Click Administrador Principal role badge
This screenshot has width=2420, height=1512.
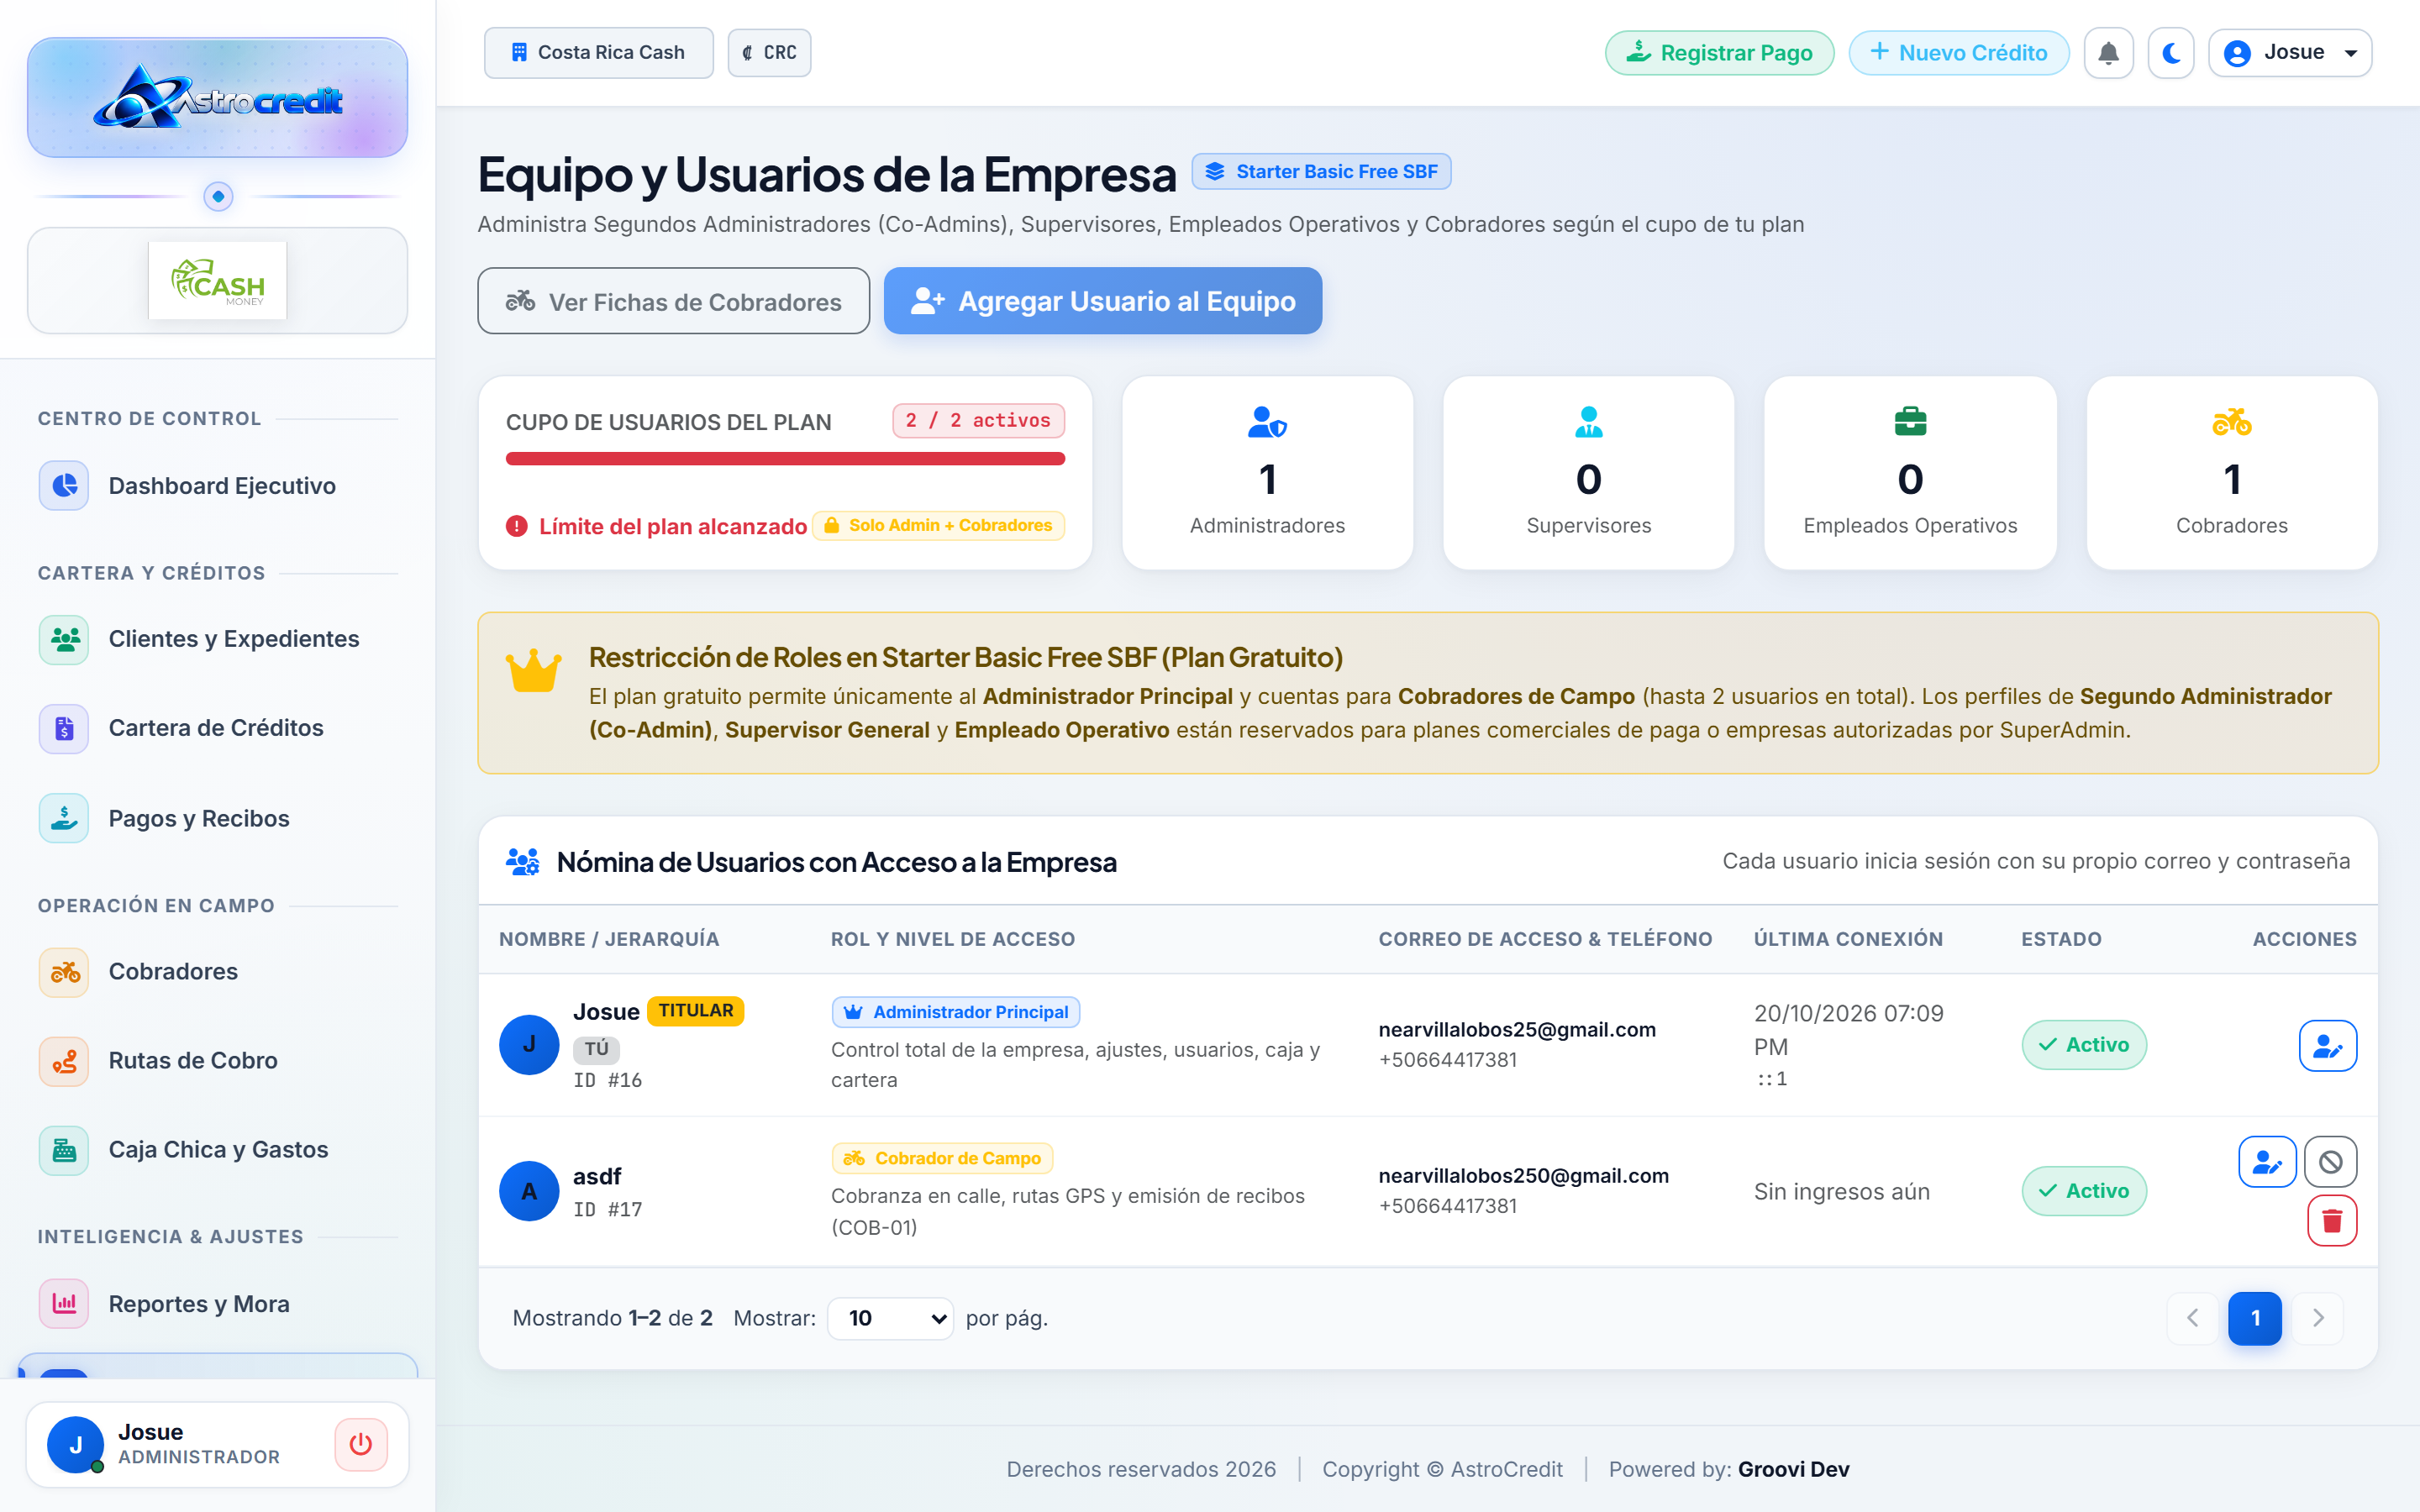955,1012
